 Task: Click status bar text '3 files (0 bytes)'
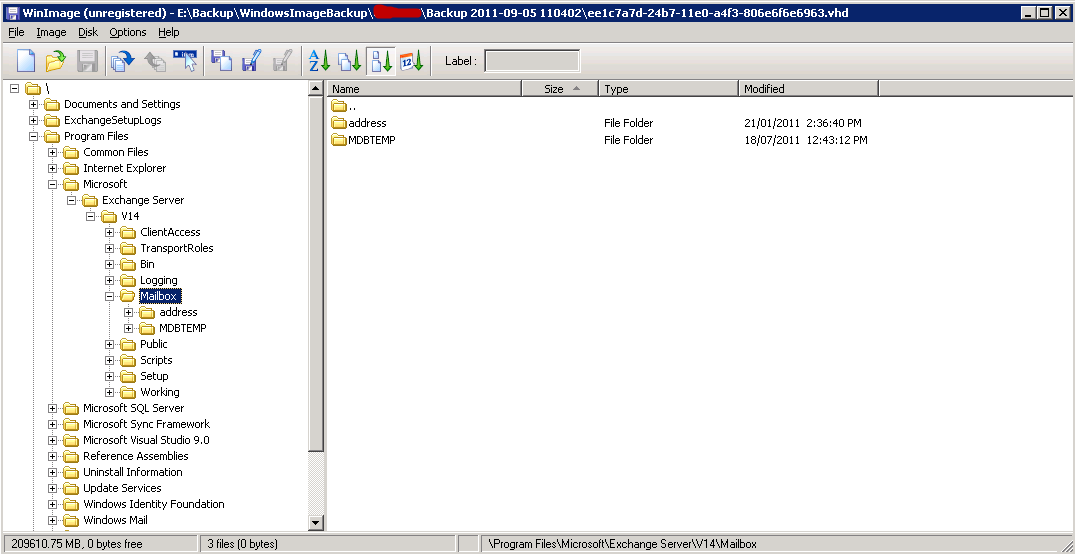(243, 544)
